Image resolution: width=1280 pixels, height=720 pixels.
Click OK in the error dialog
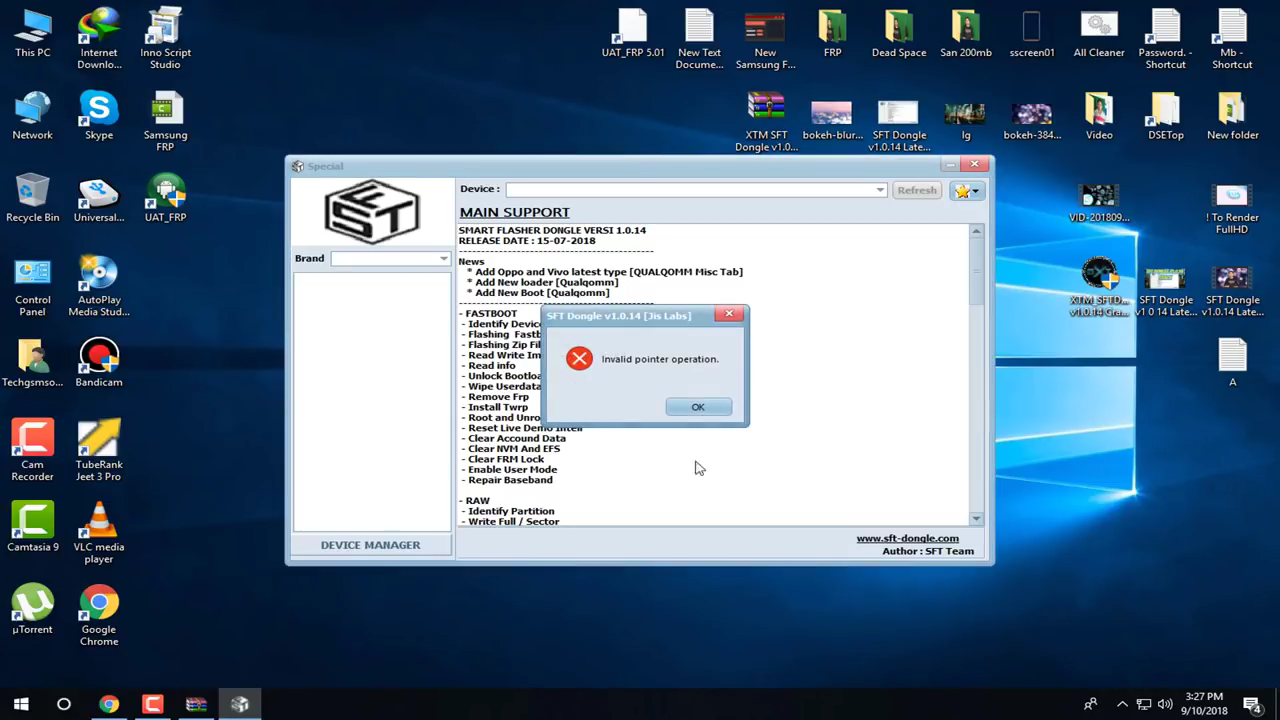pyautogui.click(x=698, y=407)
